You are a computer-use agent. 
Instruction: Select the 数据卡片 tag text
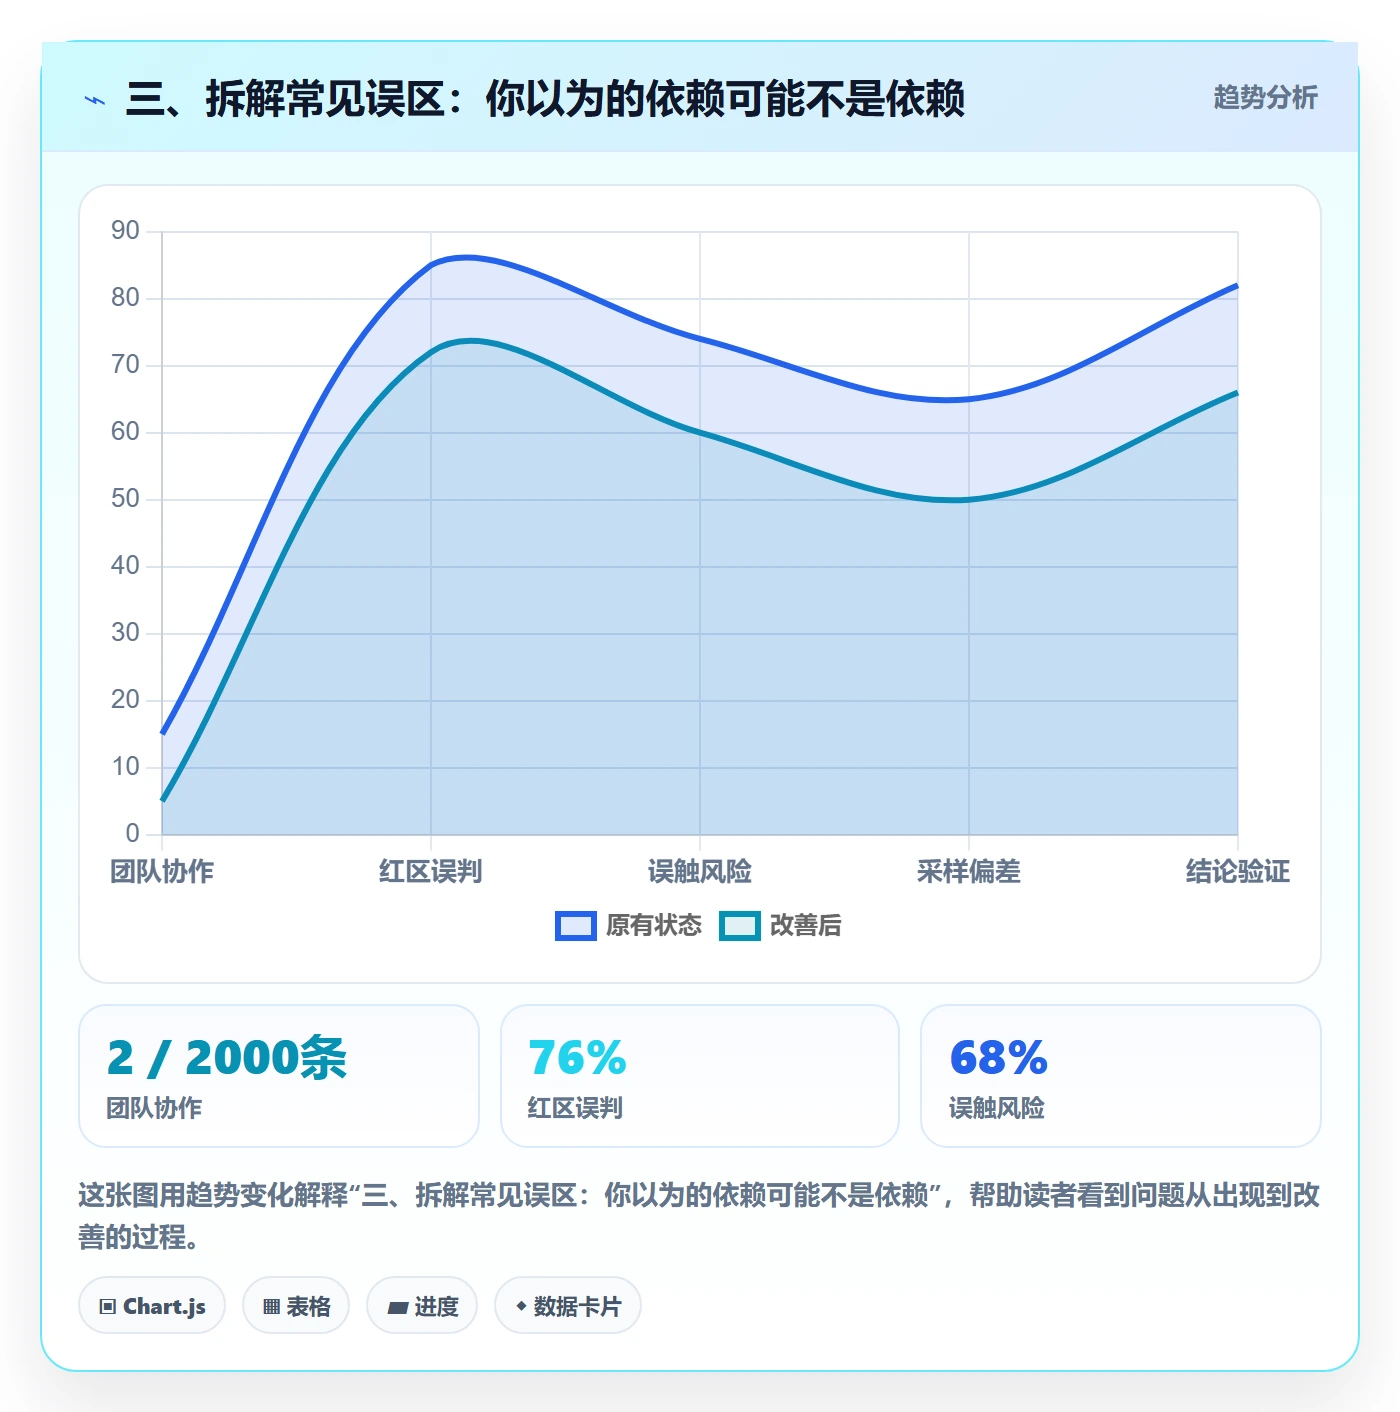pyautogui.click(x=577, y=1306)
